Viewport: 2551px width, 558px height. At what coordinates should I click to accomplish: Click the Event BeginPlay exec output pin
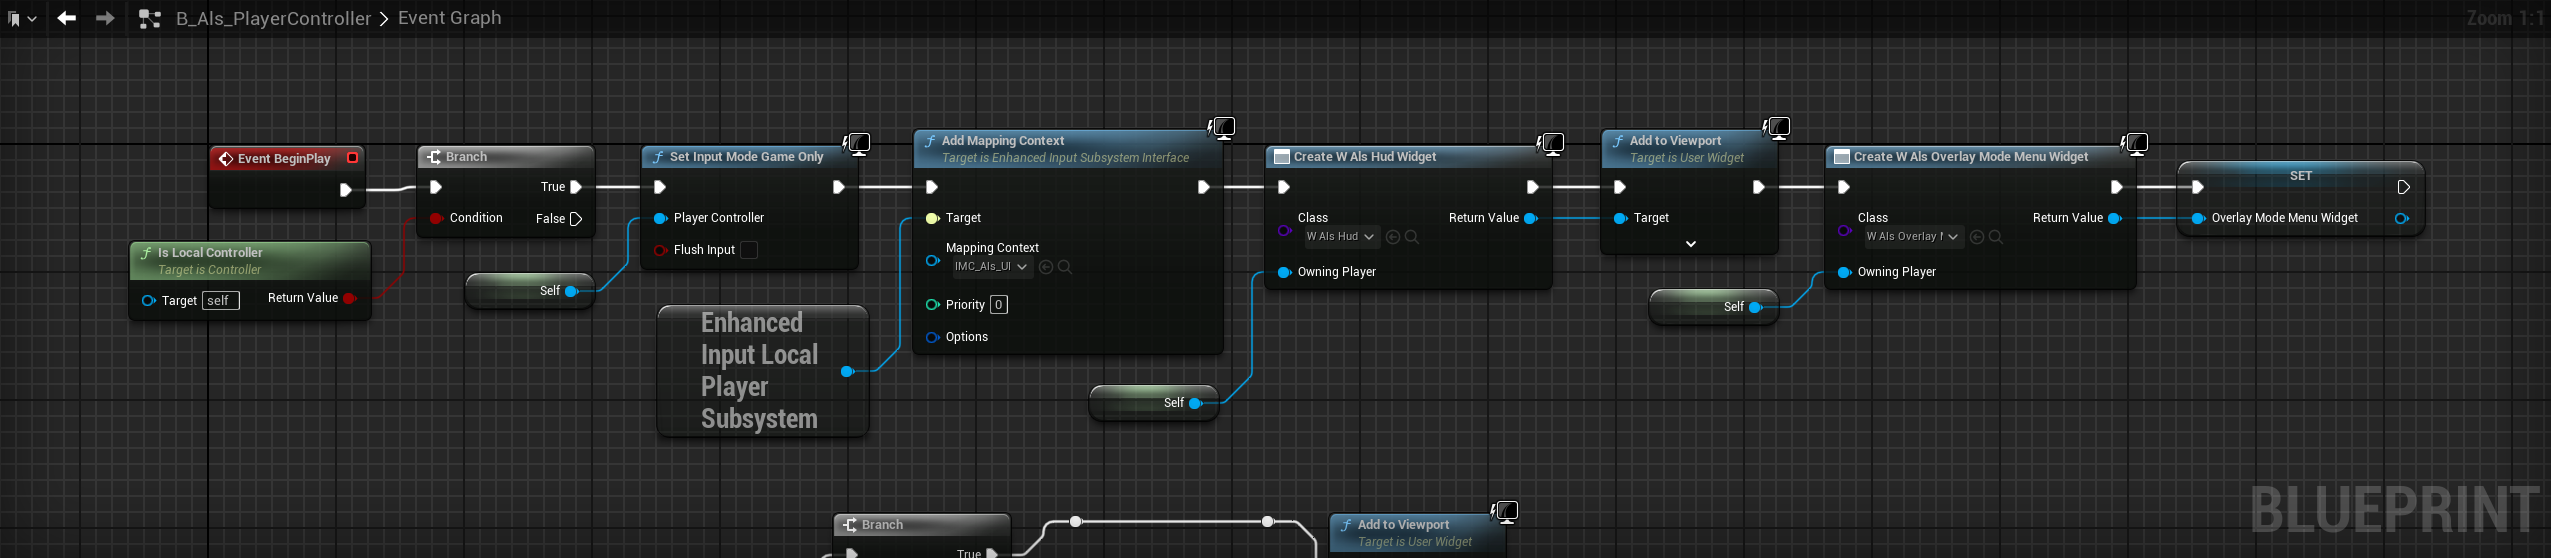[345, 189]
